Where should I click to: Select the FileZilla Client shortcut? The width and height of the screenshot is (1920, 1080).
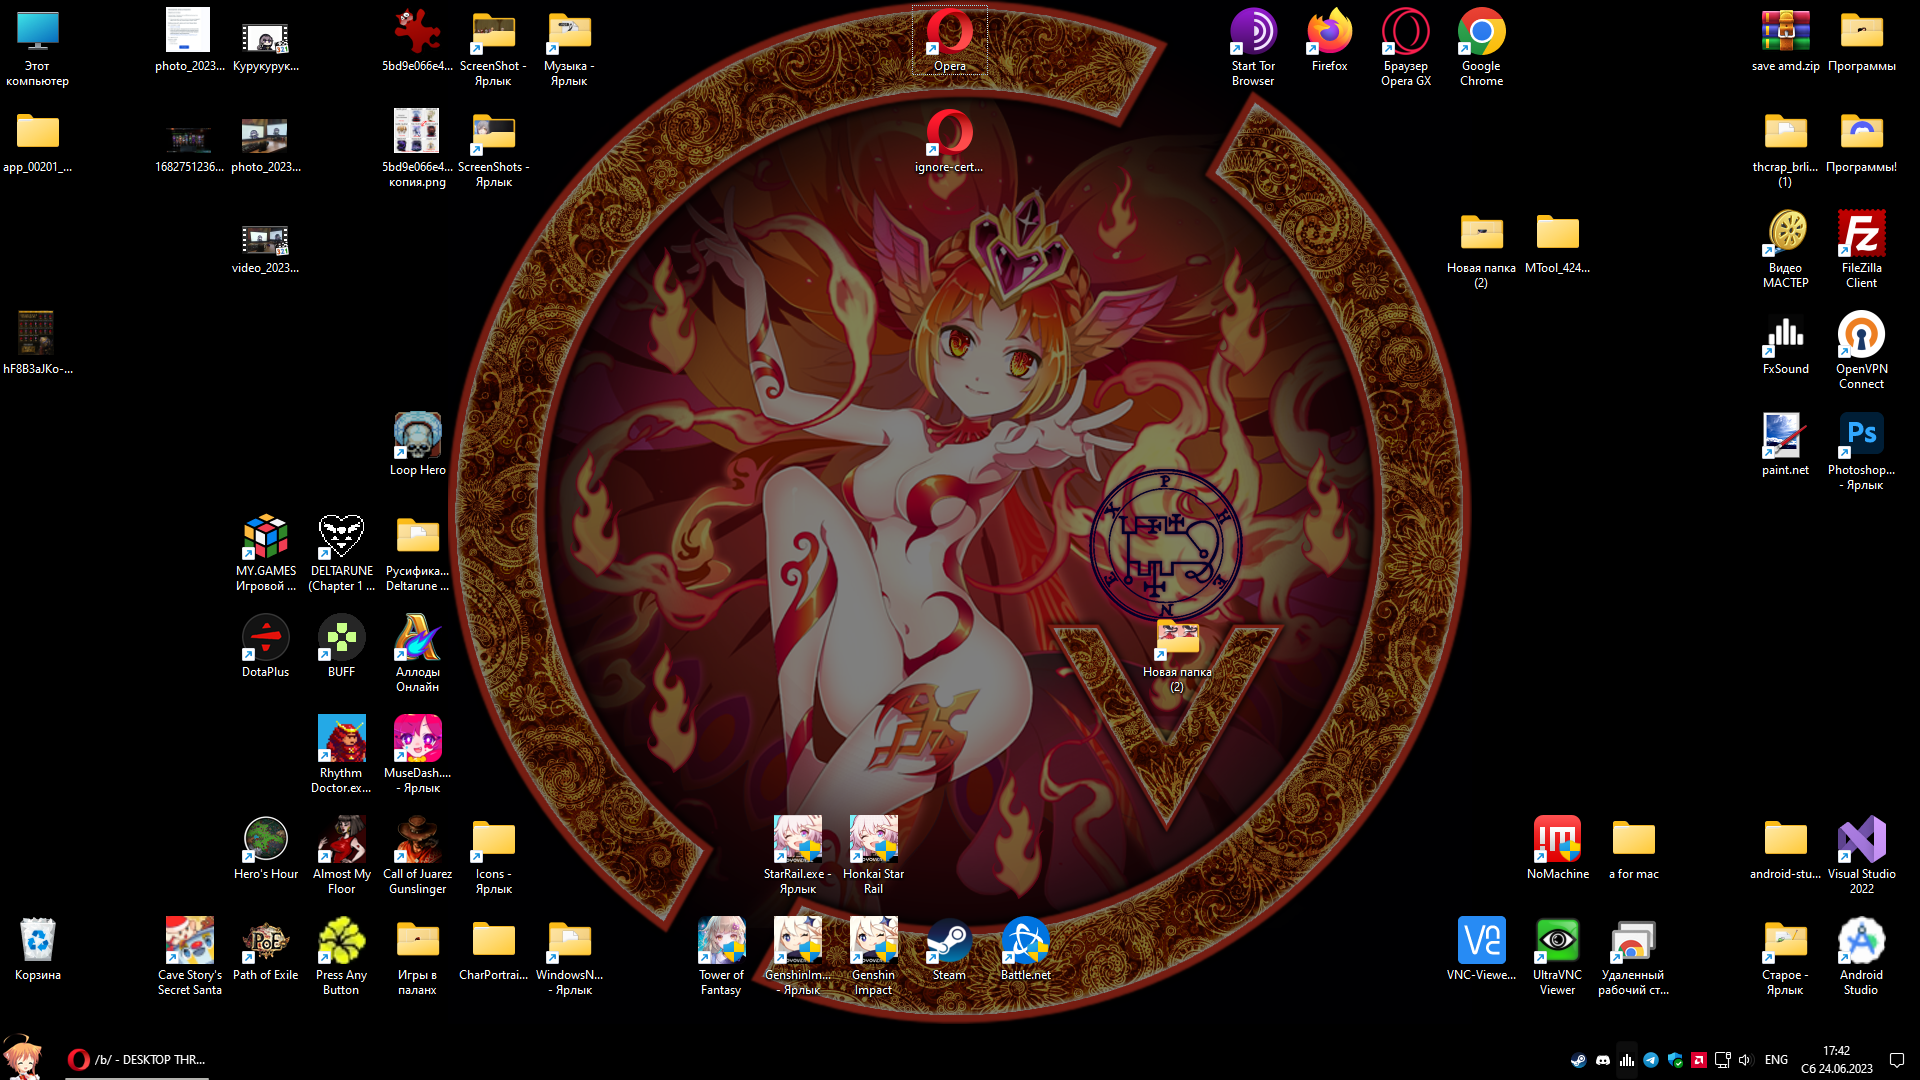pos(1861,249)
